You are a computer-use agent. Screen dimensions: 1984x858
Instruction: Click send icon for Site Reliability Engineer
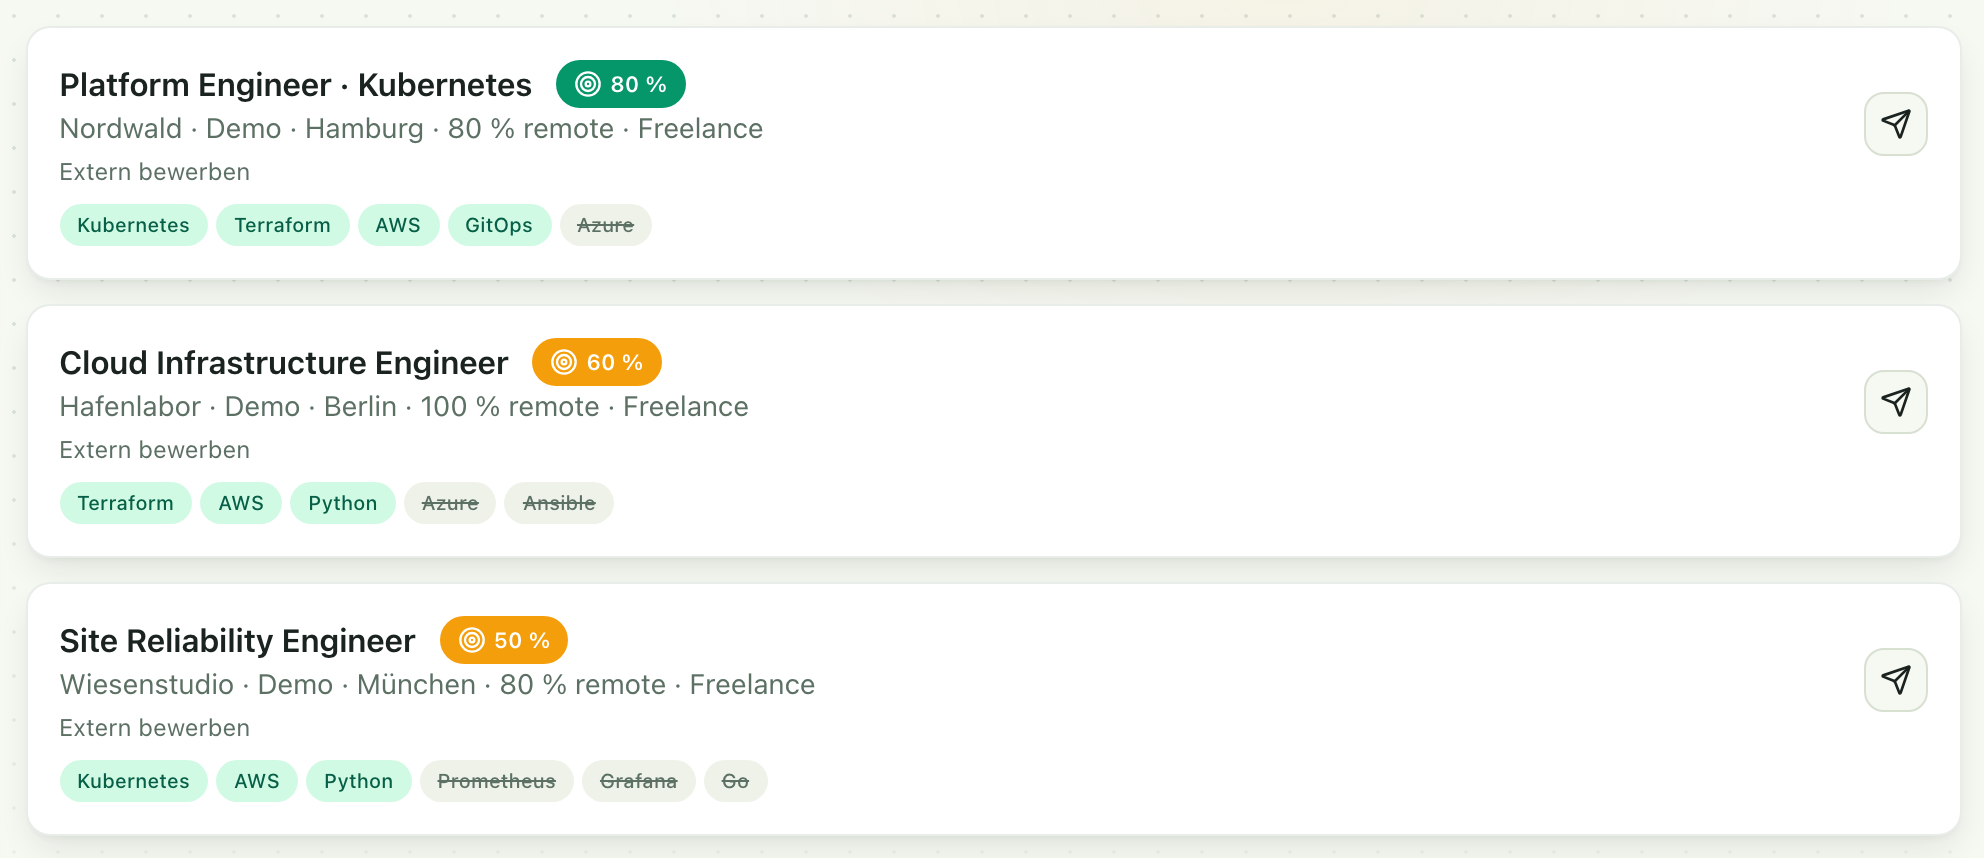(1895, 680)
